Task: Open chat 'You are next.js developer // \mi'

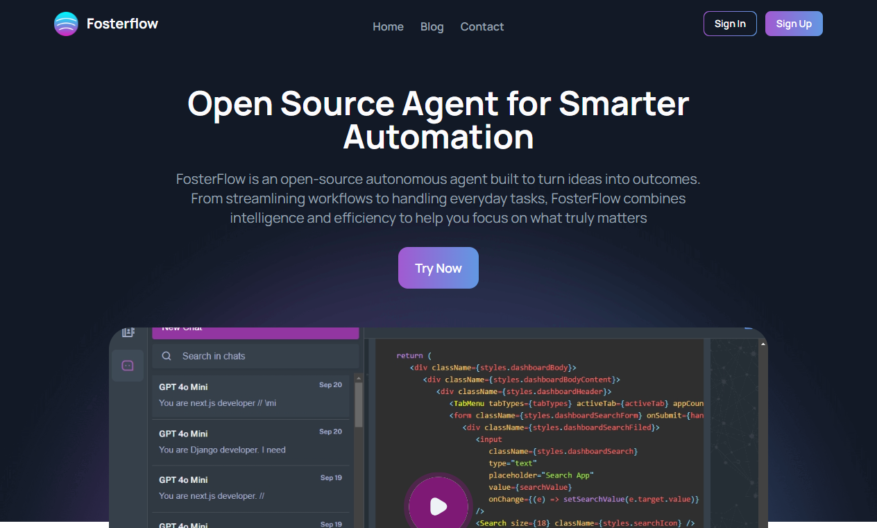Action: coord(251,395)
